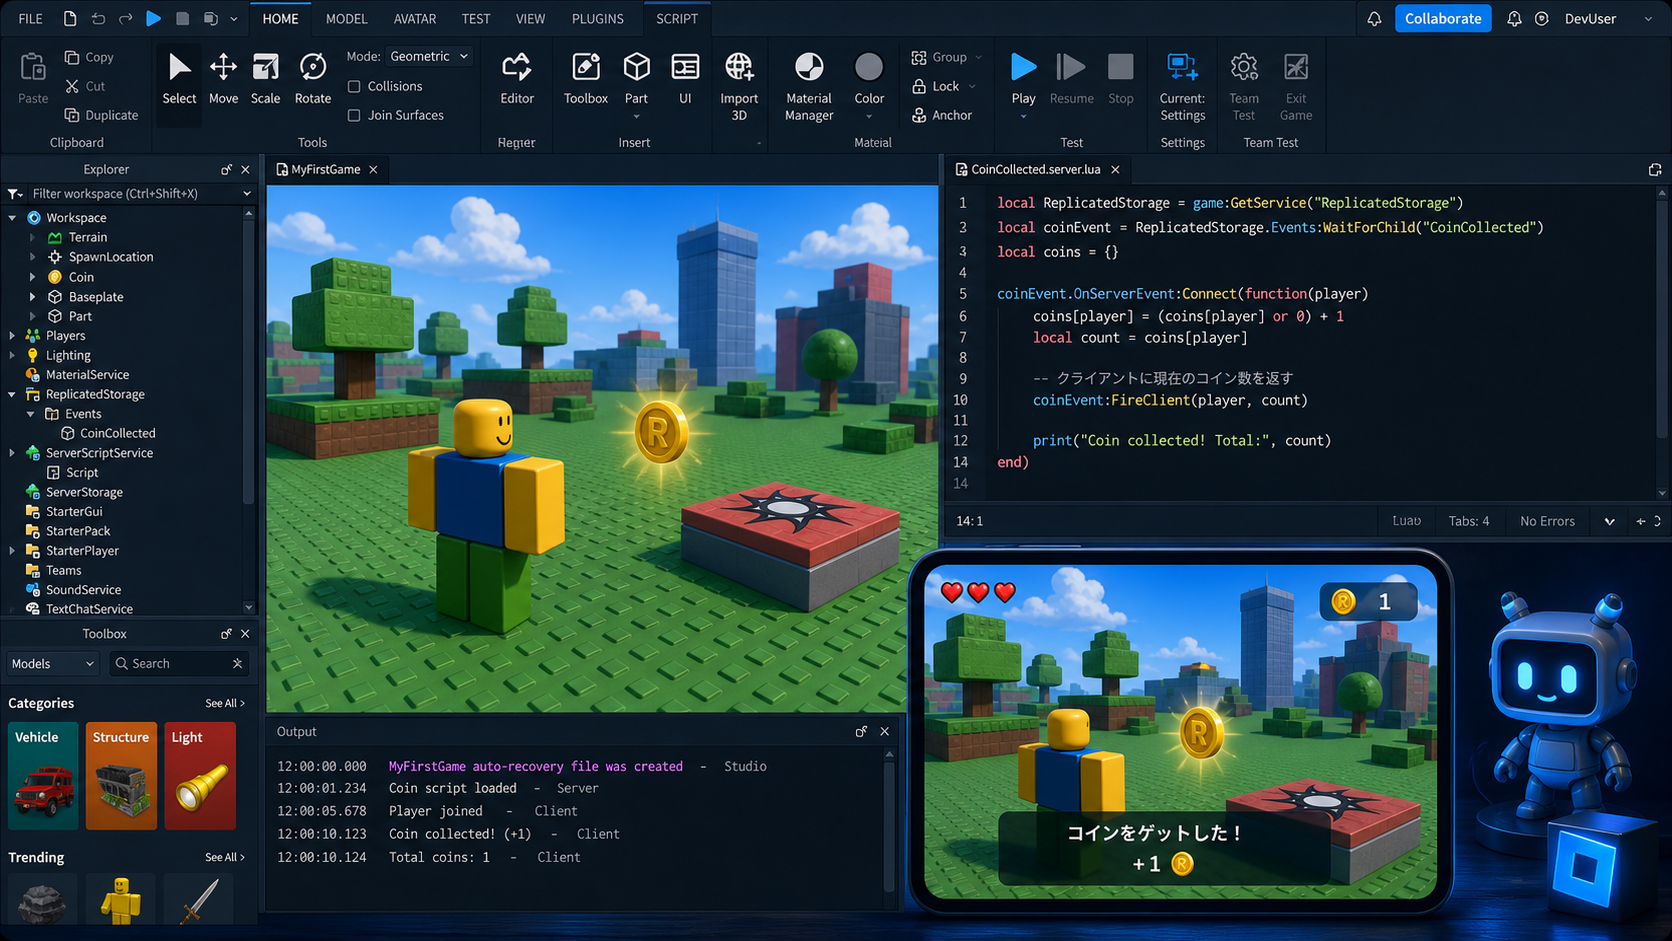The height and width of the screenshot is (941, 1672).
Task: Open the Toolbox from the Insert ribbon
Action: [x=586, y=79]
